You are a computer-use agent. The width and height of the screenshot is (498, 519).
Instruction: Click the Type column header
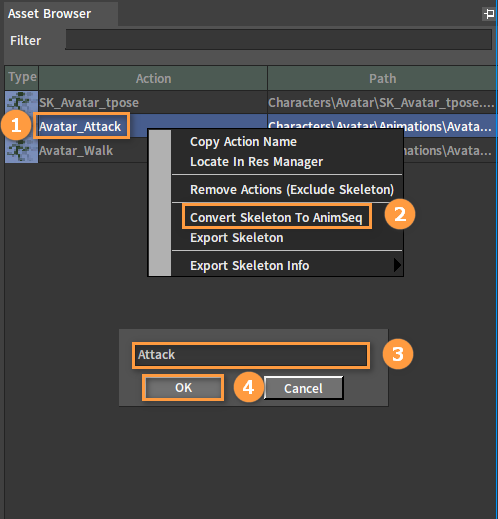pyautogui.click(x=22, y=78)
